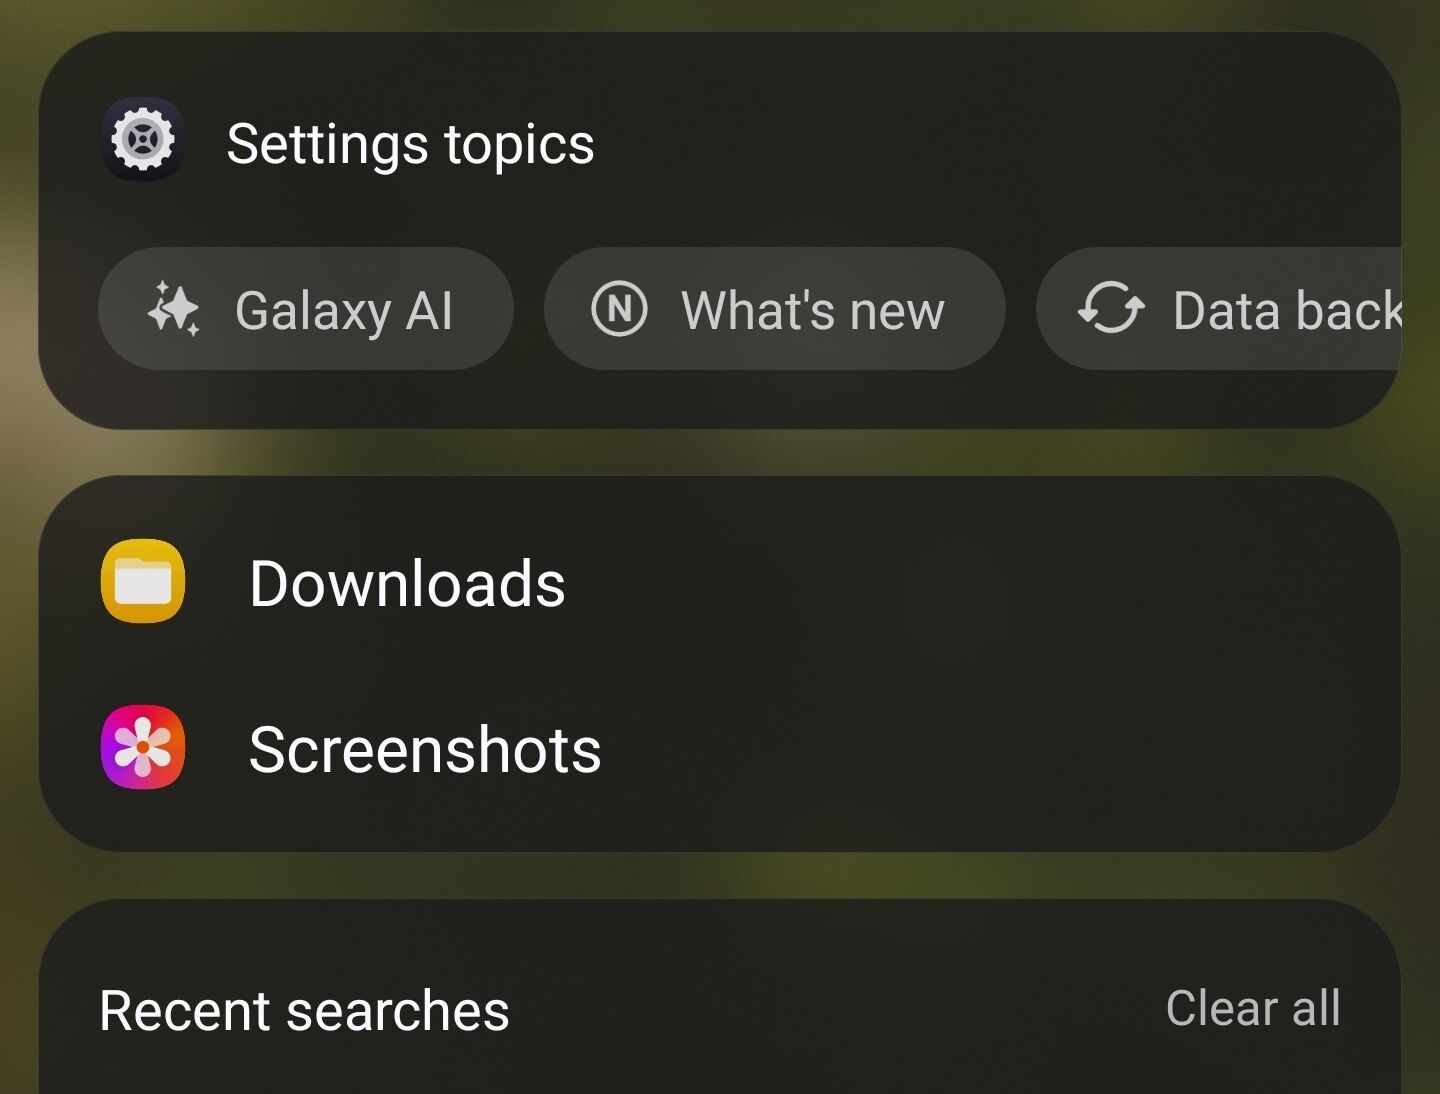
Task: Tap the Recent searches heading
Action: pos(304,1010)
